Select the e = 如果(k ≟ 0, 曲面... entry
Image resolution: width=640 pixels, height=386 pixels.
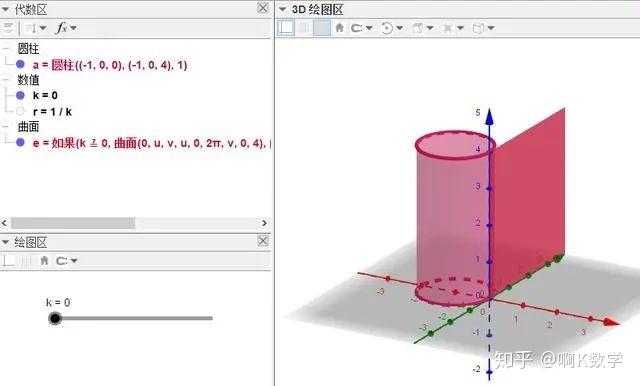pyautogui.click(x=152, y=143)
